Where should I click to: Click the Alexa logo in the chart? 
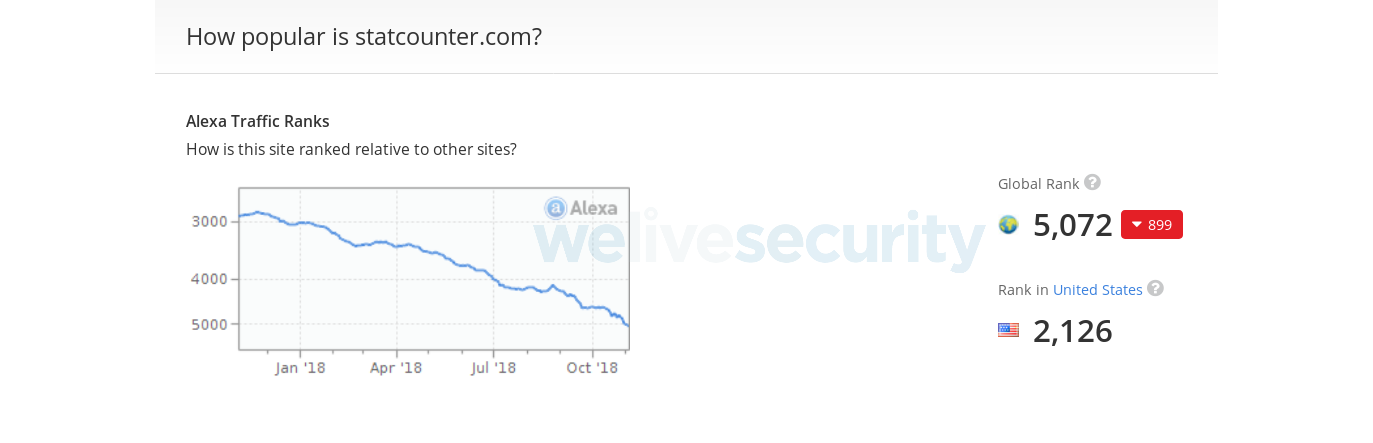pyautogui.click(x=581, y=208)
